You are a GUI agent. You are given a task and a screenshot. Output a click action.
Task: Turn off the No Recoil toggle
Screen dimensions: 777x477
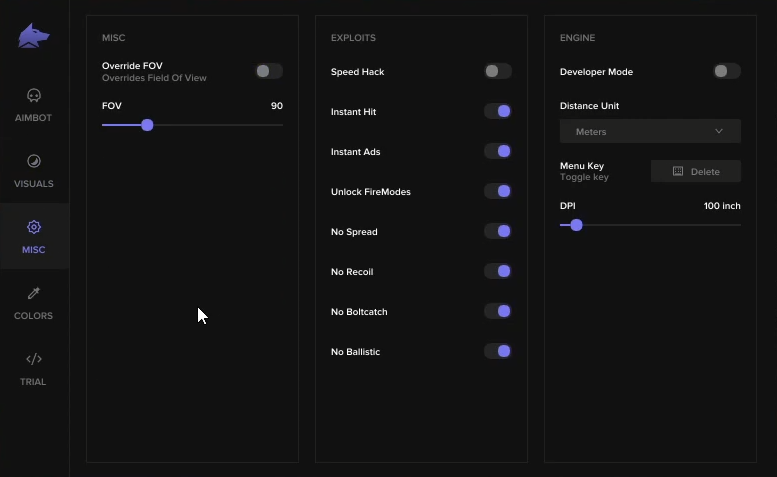[497, 271]
